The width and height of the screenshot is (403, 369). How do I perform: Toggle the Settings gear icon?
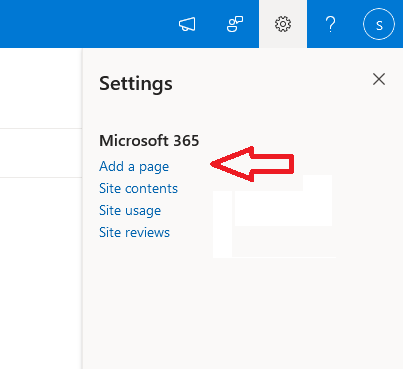tap(283, 24)
